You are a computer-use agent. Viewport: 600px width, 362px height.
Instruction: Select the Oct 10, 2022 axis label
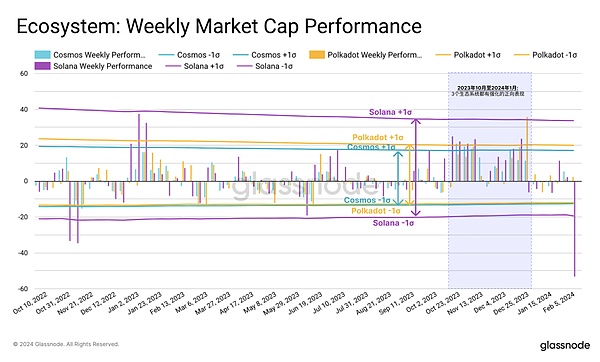[30, 303]
